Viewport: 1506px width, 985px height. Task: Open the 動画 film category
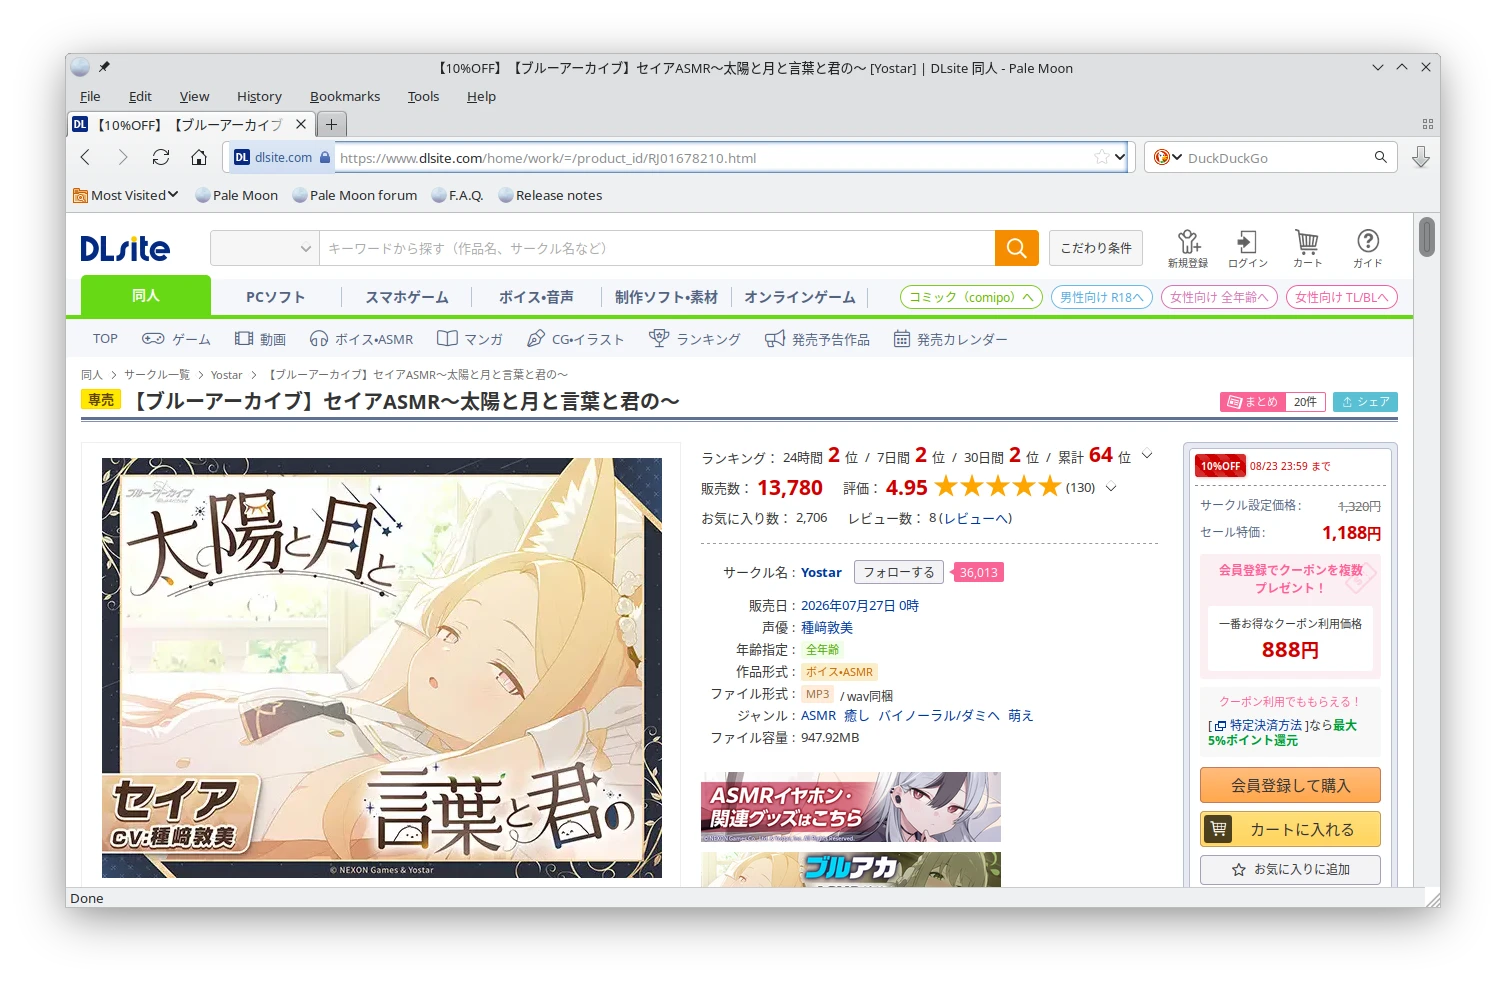tap(260, 339)
